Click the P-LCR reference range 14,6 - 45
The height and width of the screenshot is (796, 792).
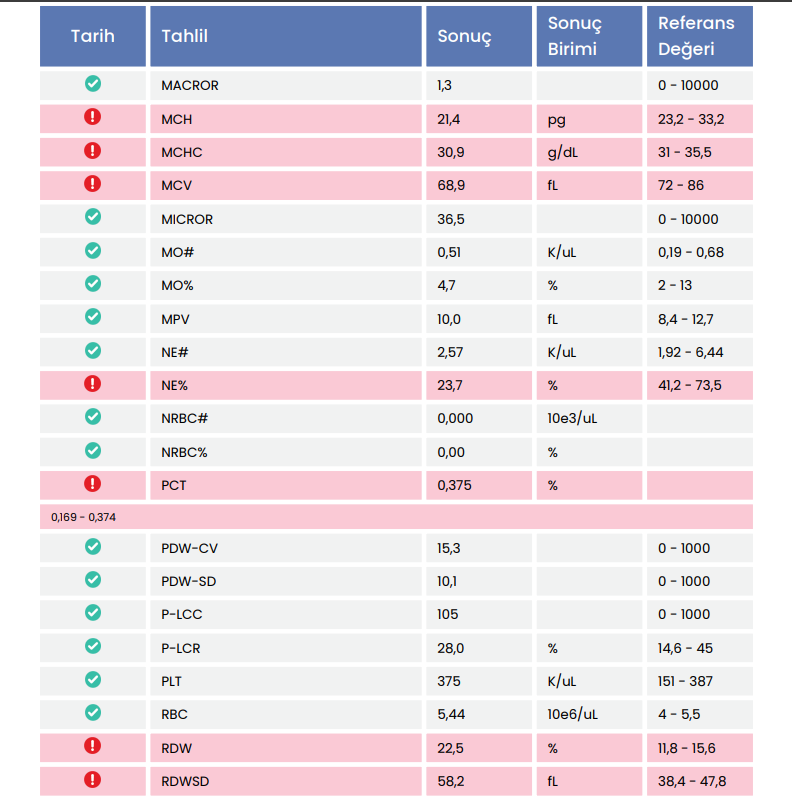[685, 648]
